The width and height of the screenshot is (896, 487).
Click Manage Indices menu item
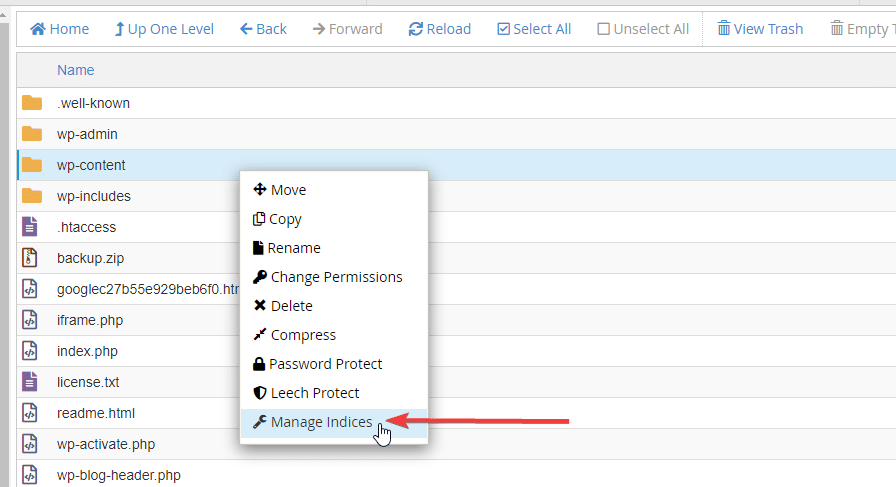(321, 422)
